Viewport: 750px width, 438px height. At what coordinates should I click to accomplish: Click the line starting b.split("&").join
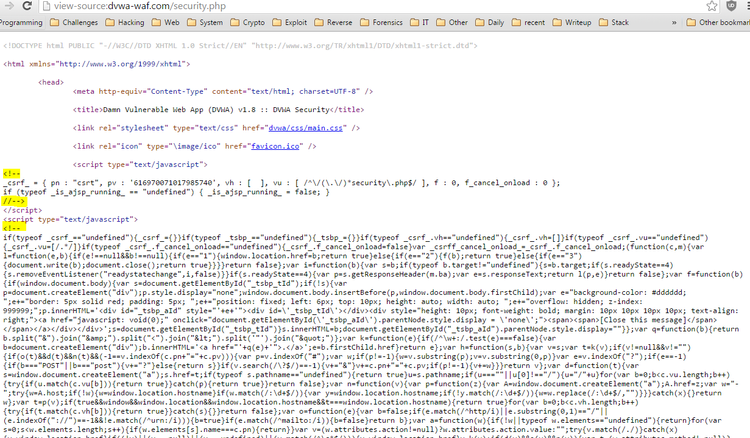tap(279, 338)
